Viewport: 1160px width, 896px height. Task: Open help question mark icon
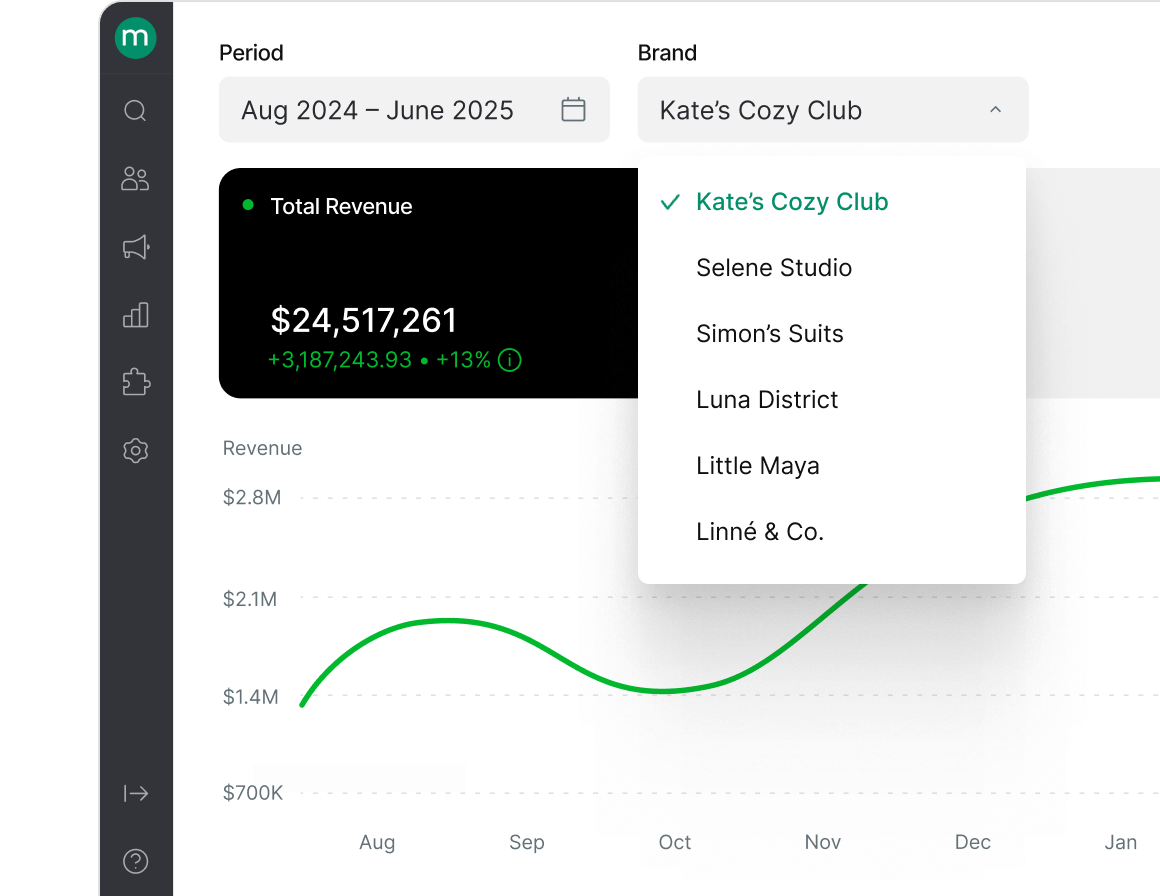(x=136, y=861)
